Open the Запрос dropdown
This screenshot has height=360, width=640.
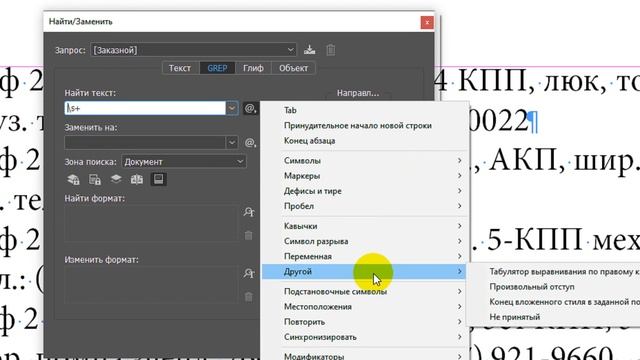tap(193, 50)
